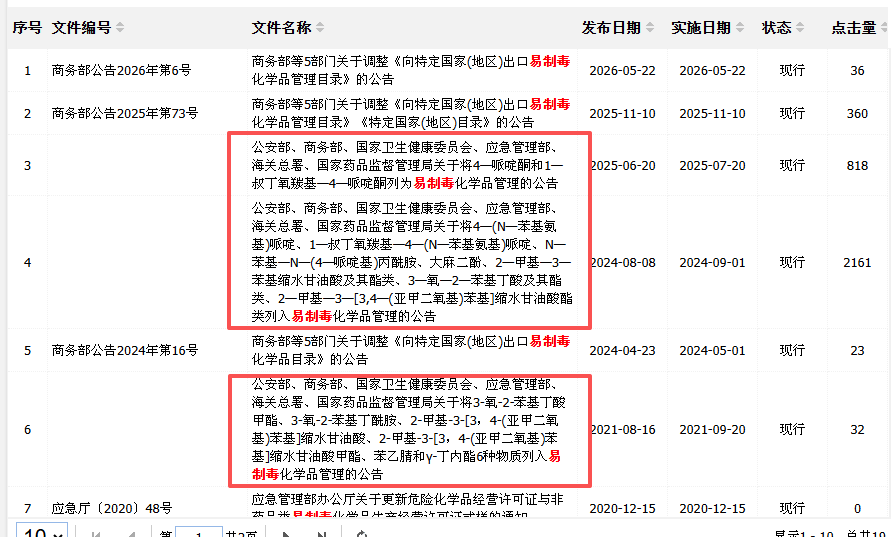
Task: Click the click count 32 in row 6
Action: pos(857,430)
